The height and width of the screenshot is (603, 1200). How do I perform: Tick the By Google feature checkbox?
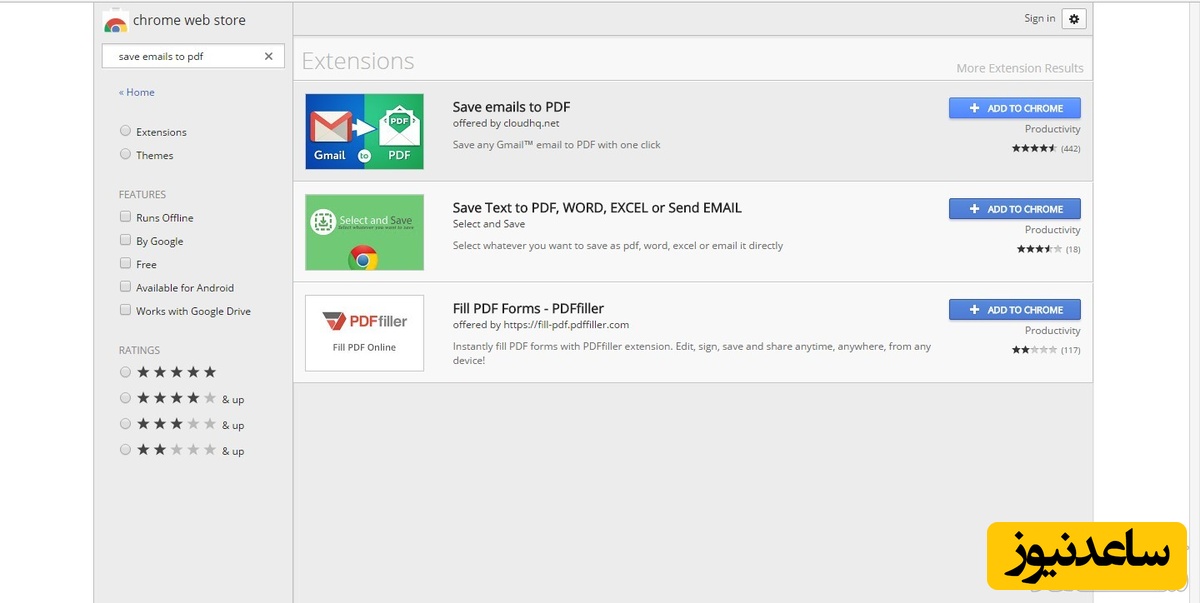(126, 240)
